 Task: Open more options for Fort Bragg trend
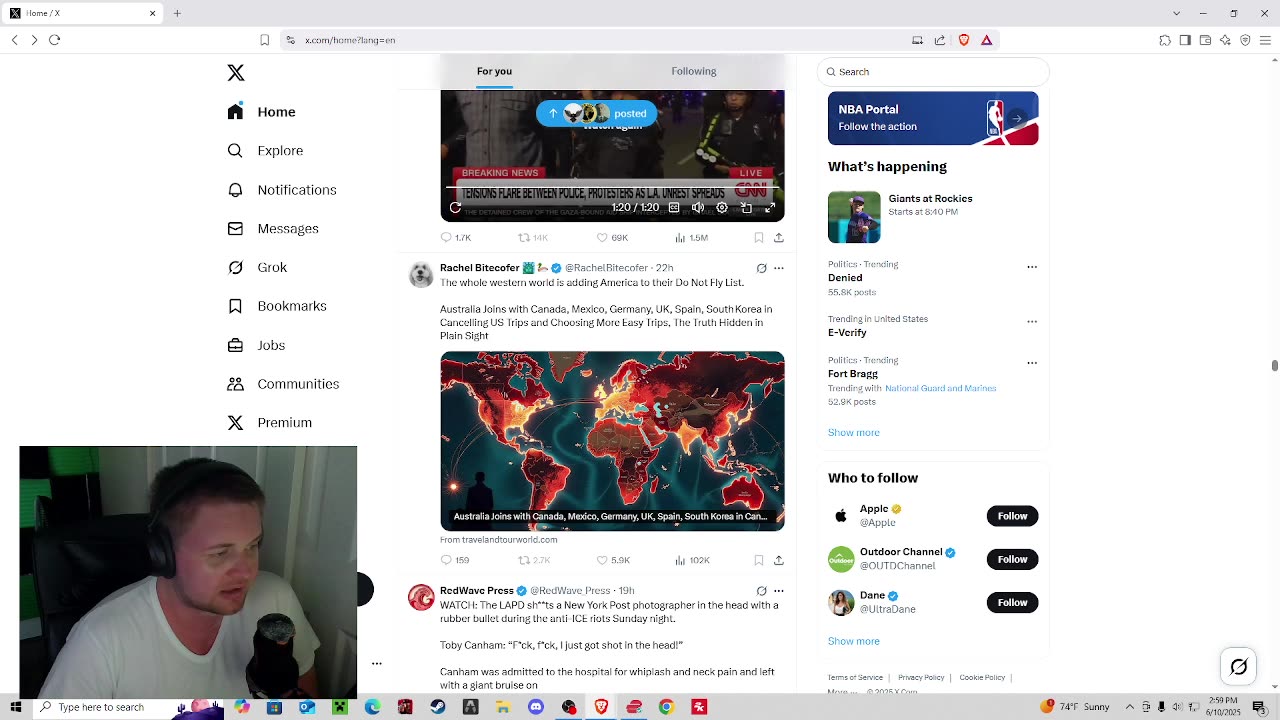(x=1032, y=363)
